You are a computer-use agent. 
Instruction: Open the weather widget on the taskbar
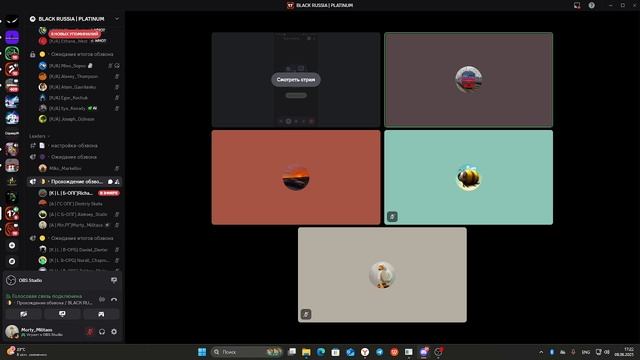pyautogui.click(x=27, y=352)
